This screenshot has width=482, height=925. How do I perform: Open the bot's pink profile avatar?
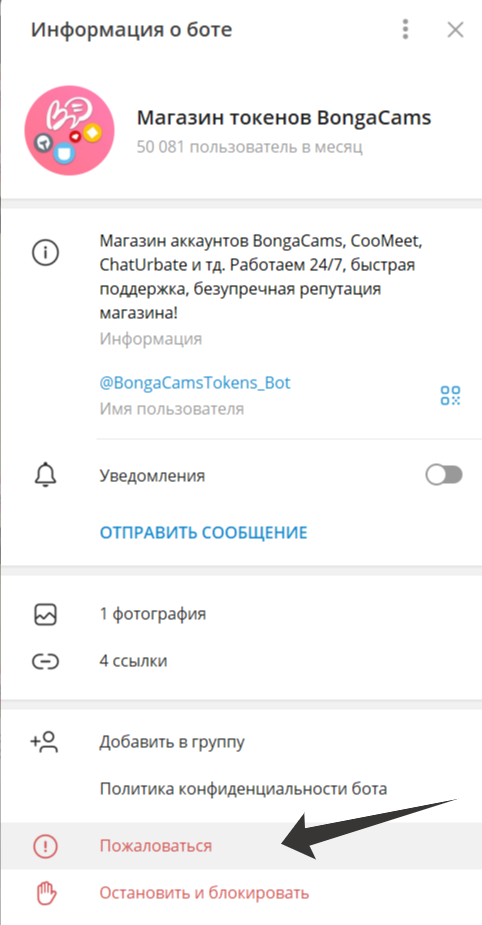pos(69,130)
